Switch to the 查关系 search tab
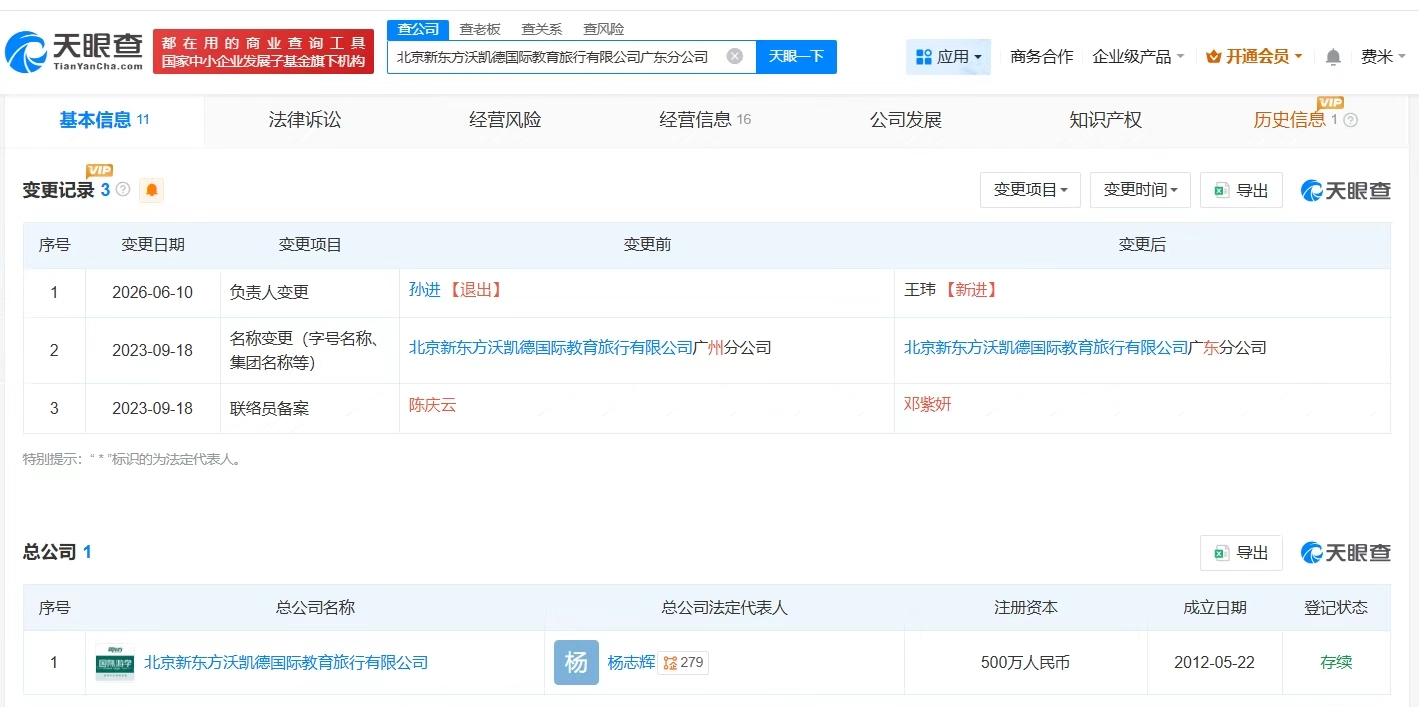Screen dimensions: 1419x707 click(542, 29)
